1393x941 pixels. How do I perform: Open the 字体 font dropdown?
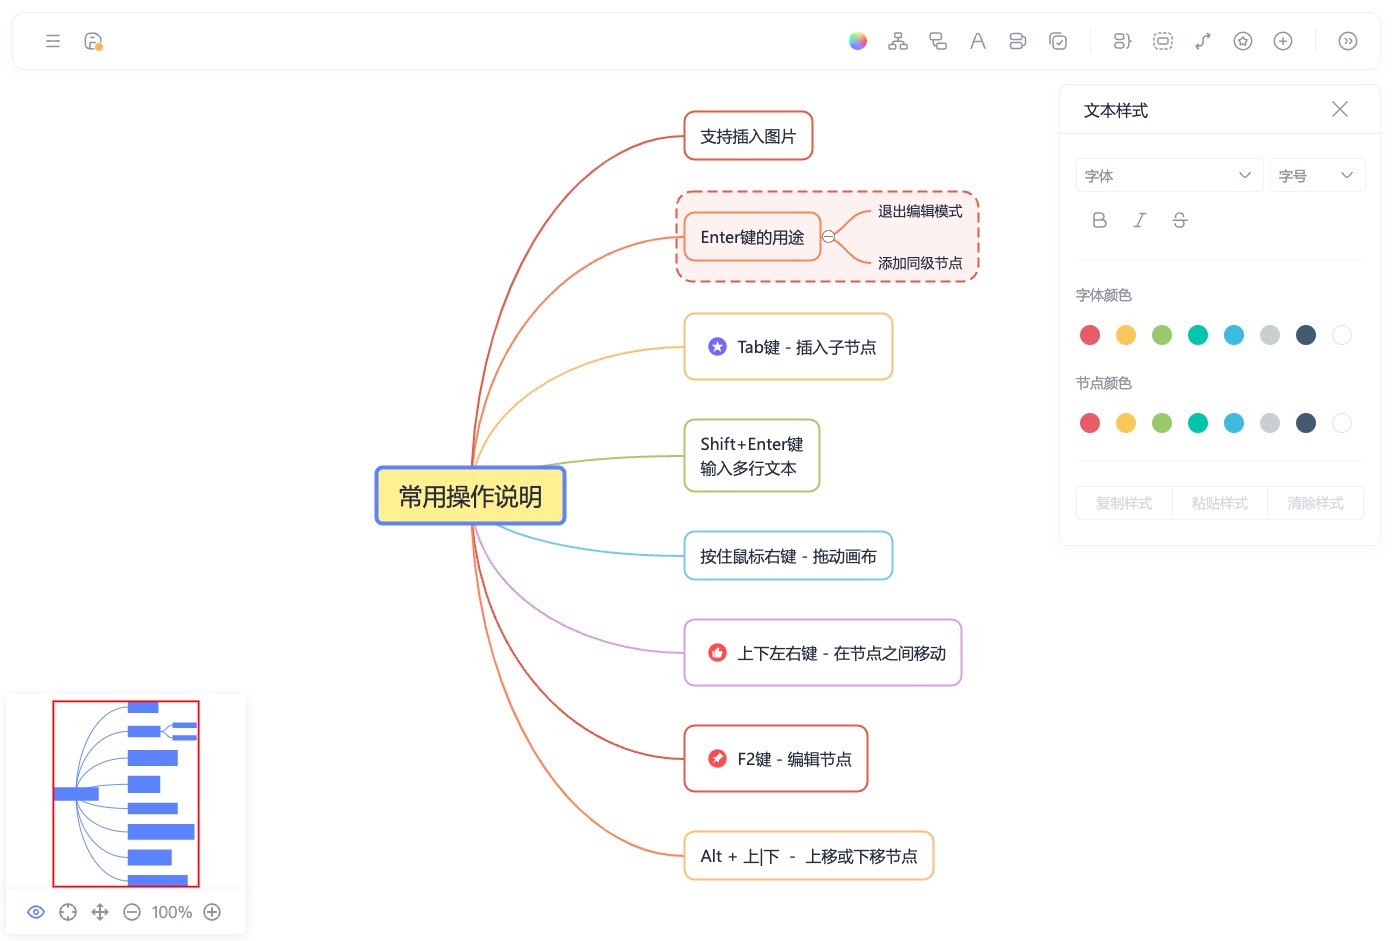click(1168, 176)
